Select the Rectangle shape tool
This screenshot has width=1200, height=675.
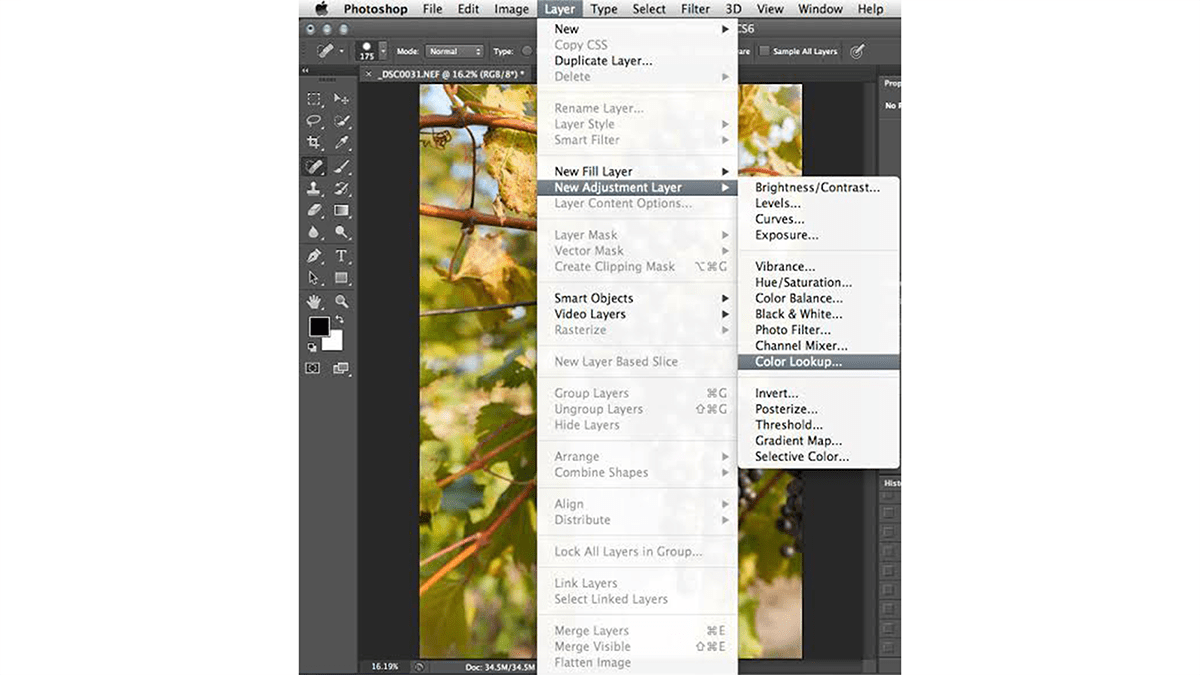coord(342,278)
